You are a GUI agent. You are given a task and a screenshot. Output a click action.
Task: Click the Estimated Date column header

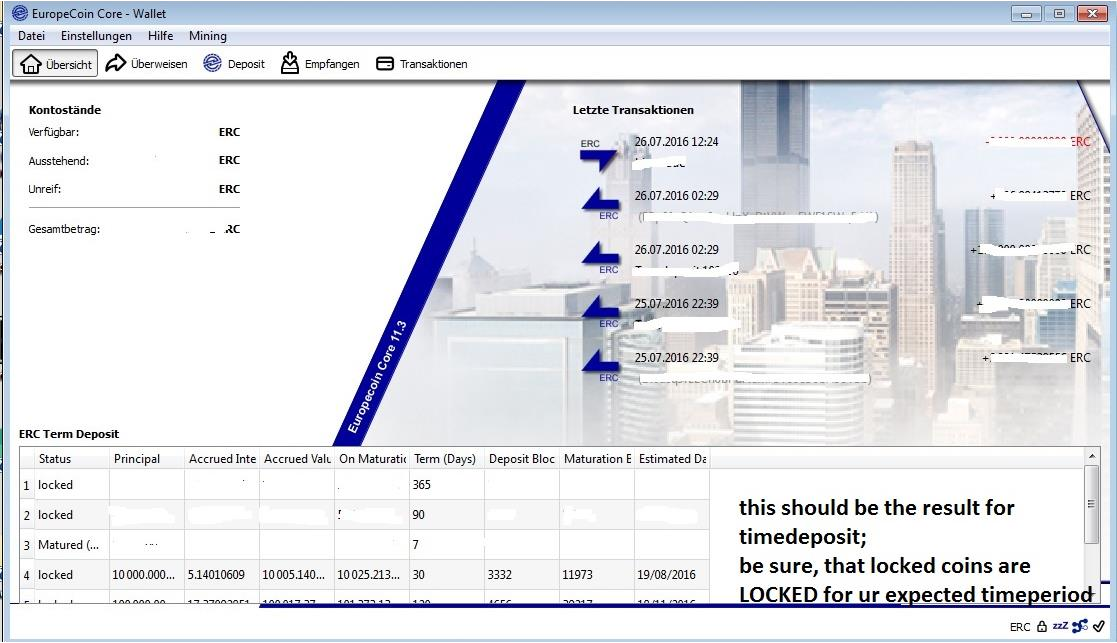[x=672, y=459]
